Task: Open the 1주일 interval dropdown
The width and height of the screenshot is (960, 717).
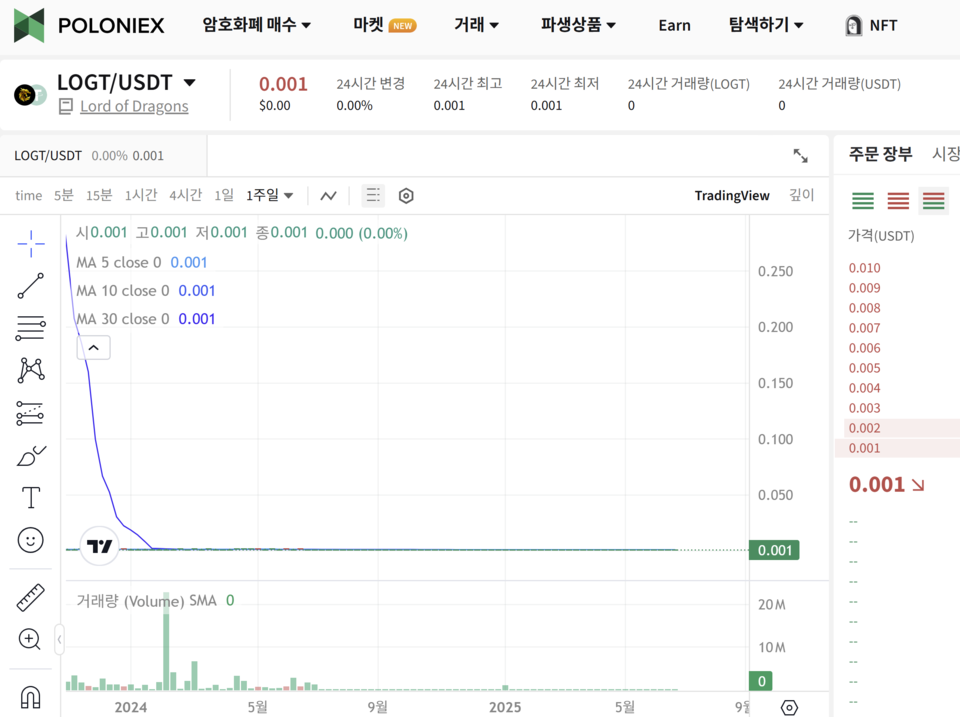Action: 269,195
